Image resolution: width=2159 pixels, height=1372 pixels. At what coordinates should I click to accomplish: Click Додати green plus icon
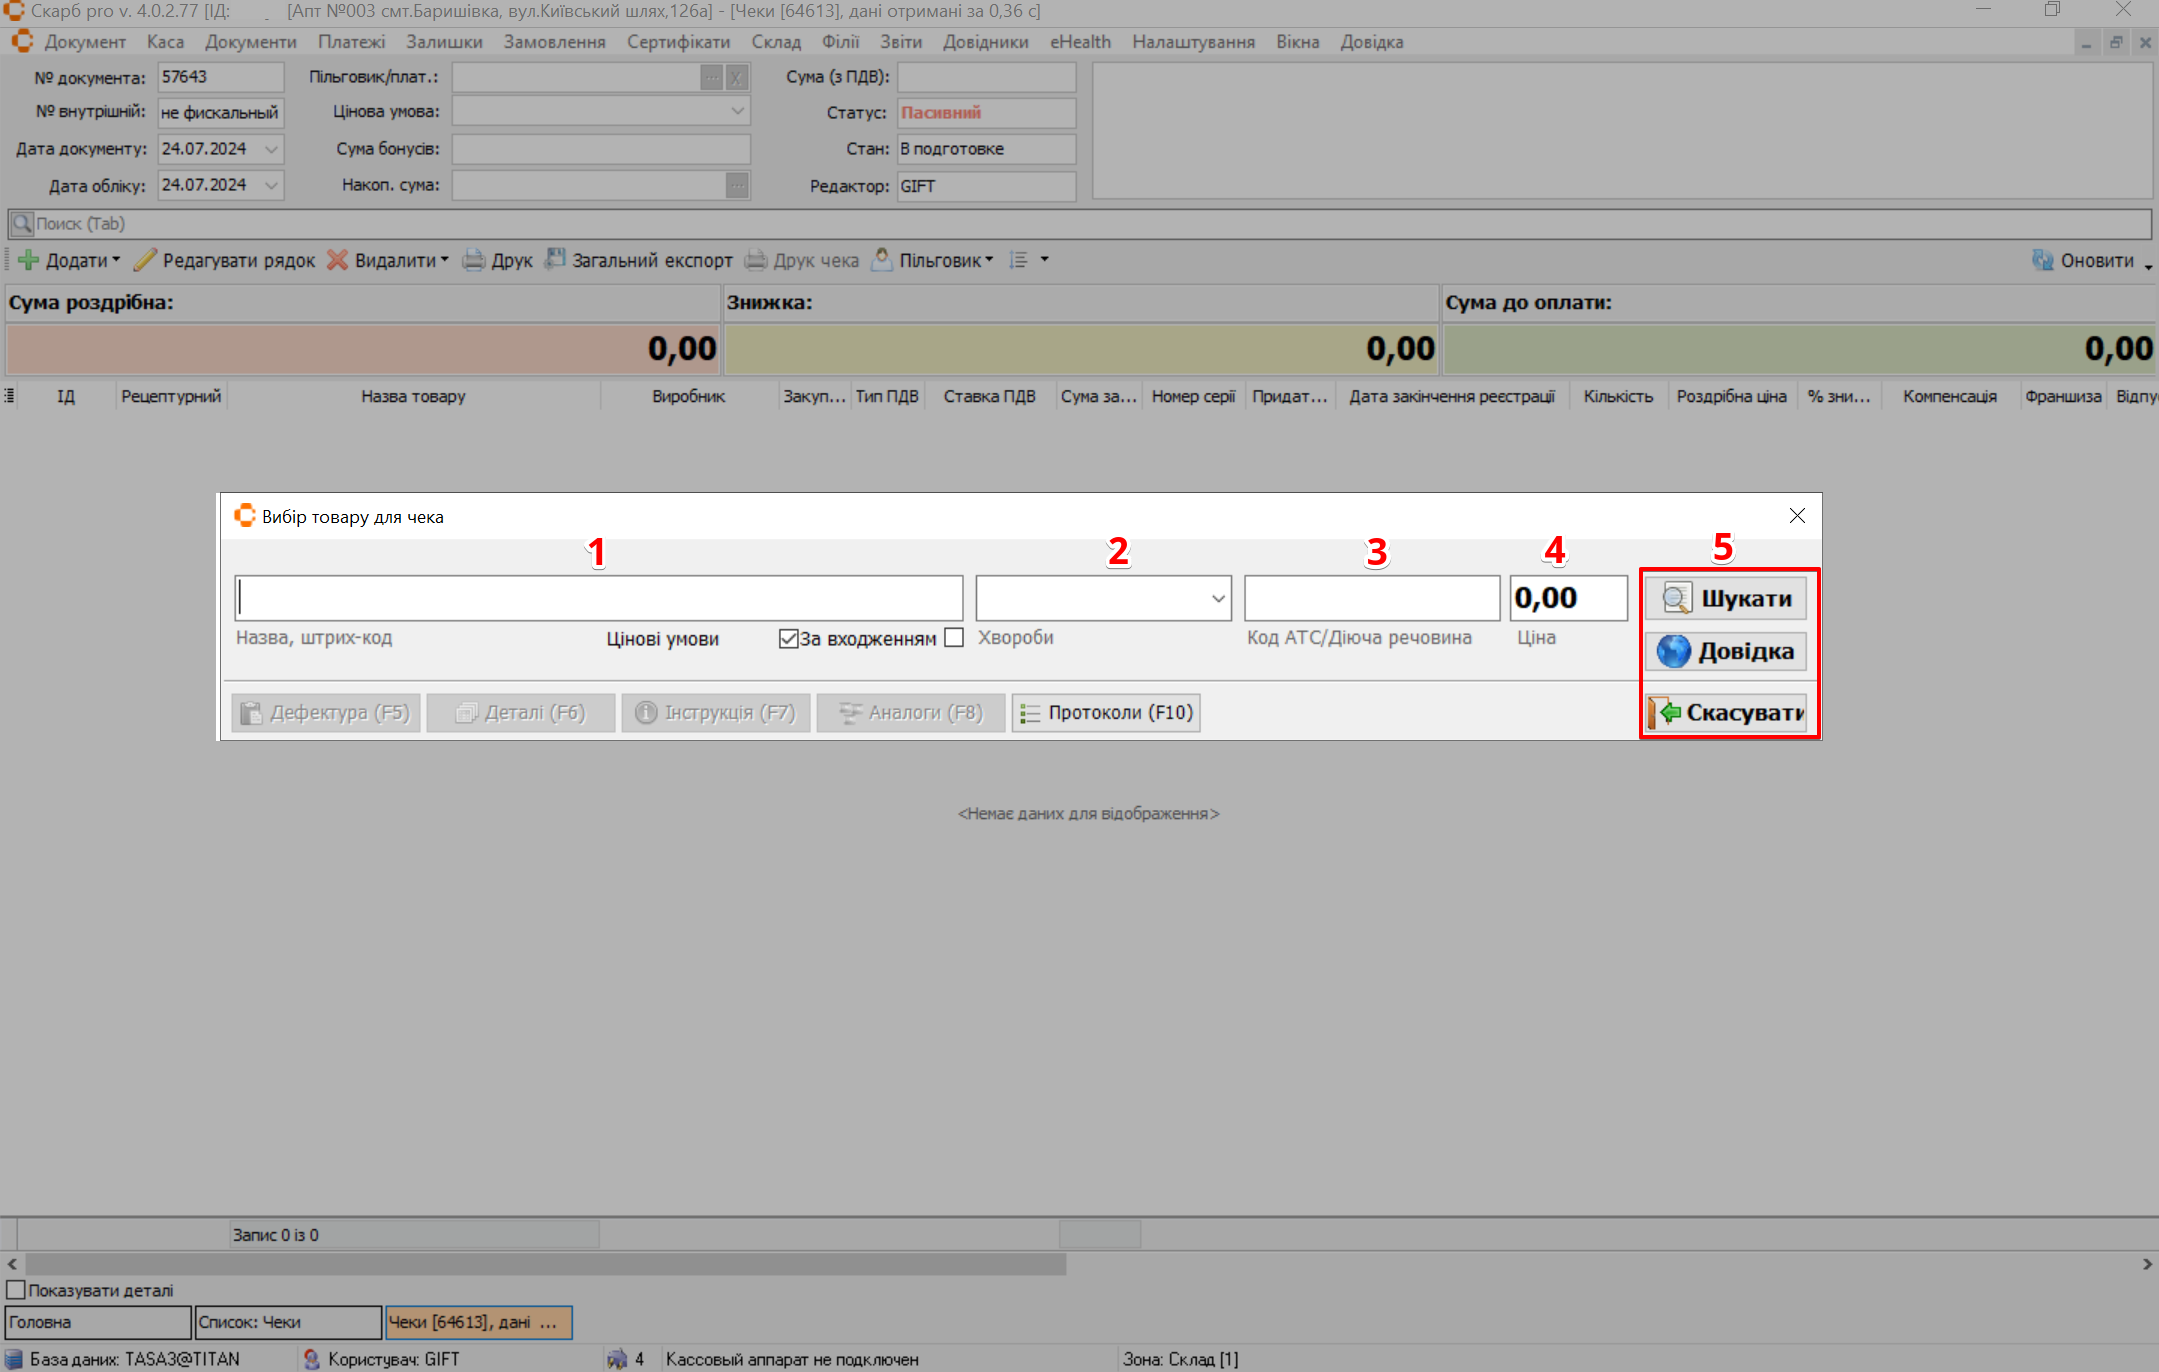pyautogui.click(x=28, y=260)
